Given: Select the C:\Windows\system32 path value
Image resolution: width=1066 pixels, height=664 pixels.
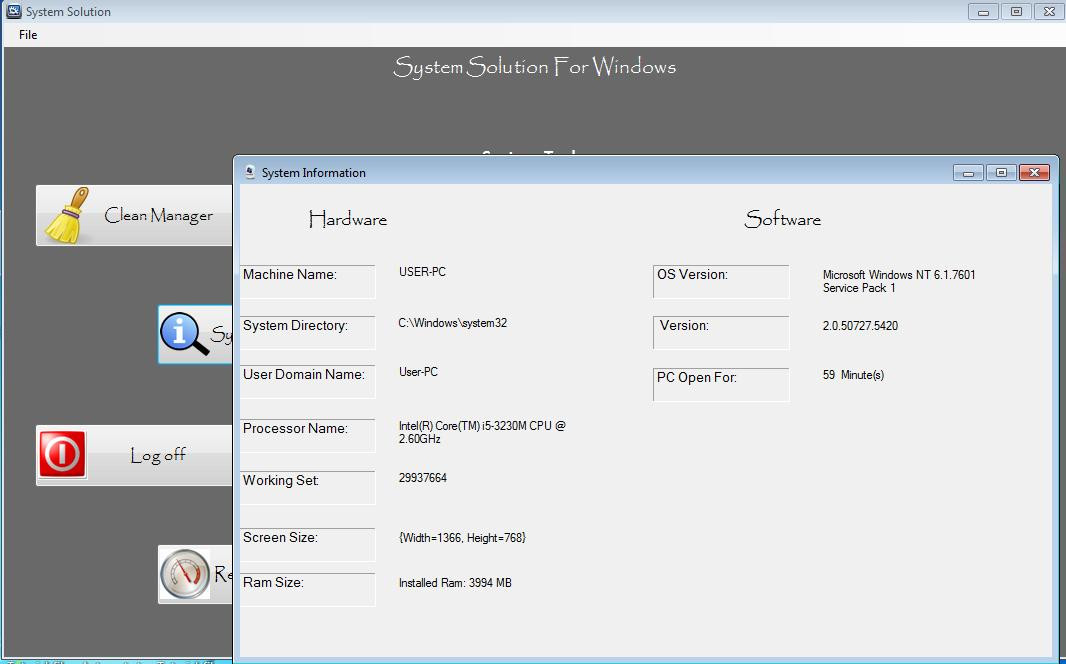Looking at the screenshot, I should click(x=453, y=323).
